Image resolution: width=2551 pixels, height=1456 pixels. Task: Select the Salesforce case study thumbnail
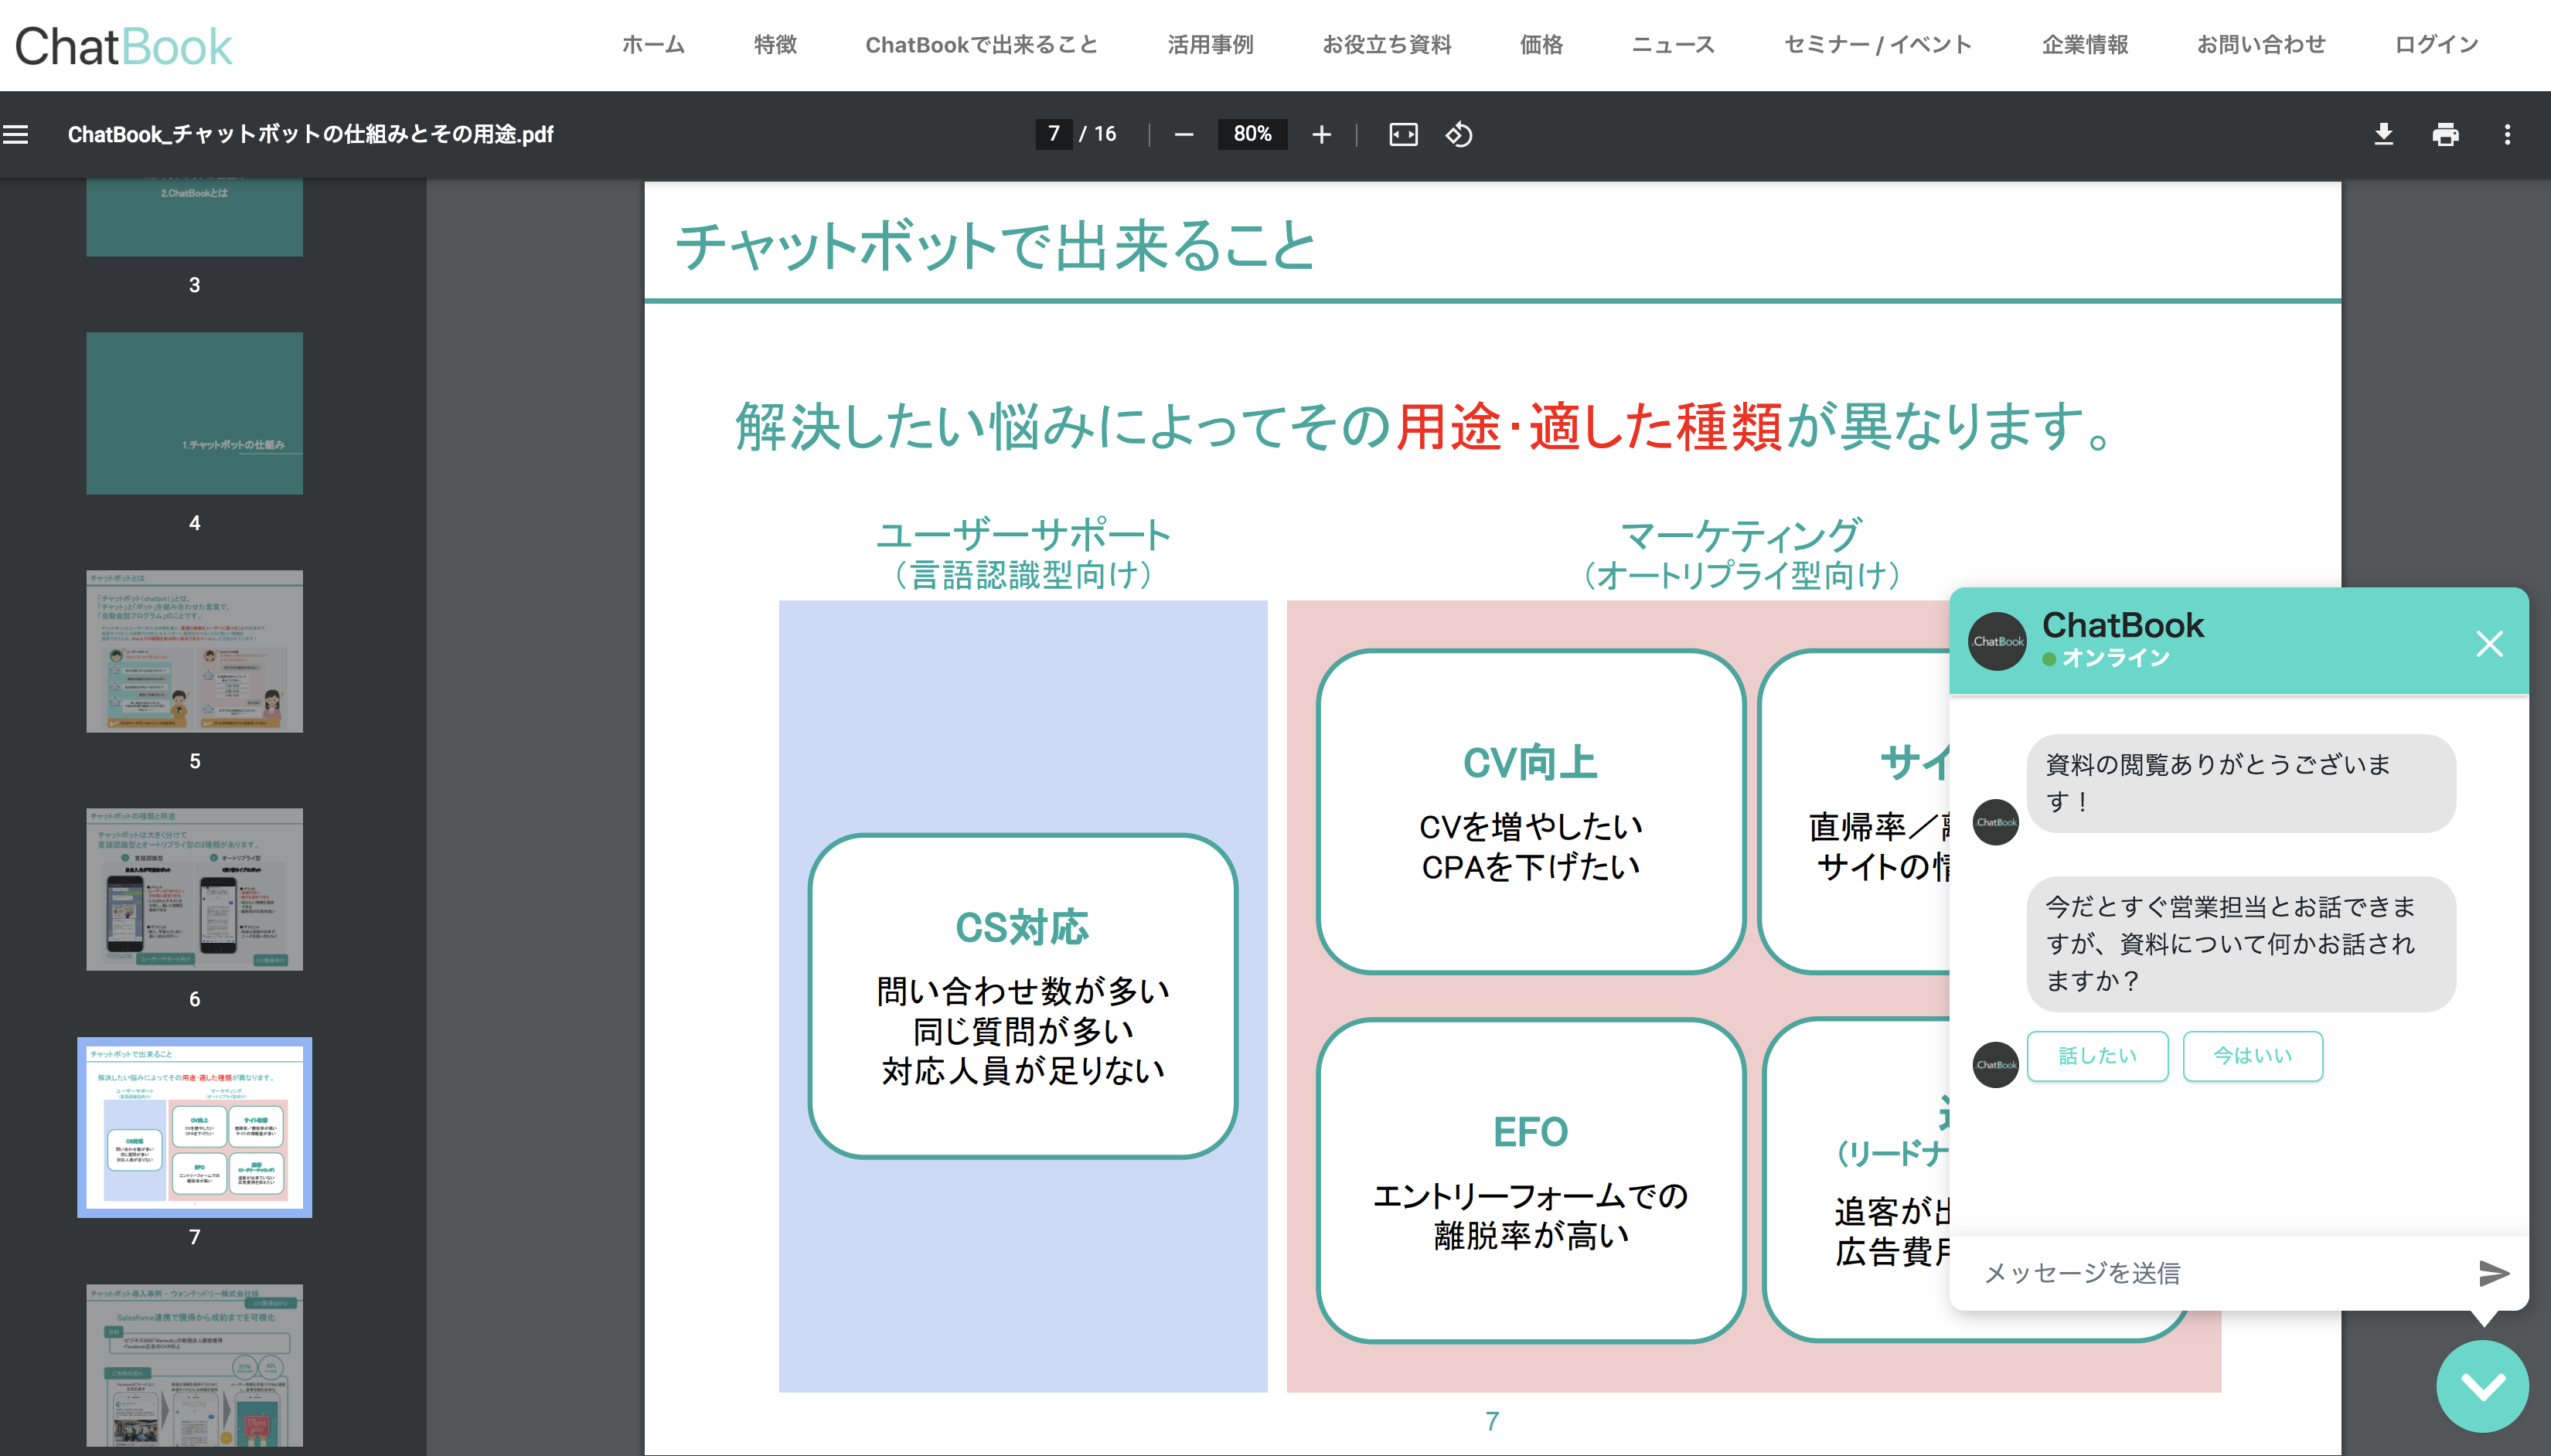click(194, 1365)
